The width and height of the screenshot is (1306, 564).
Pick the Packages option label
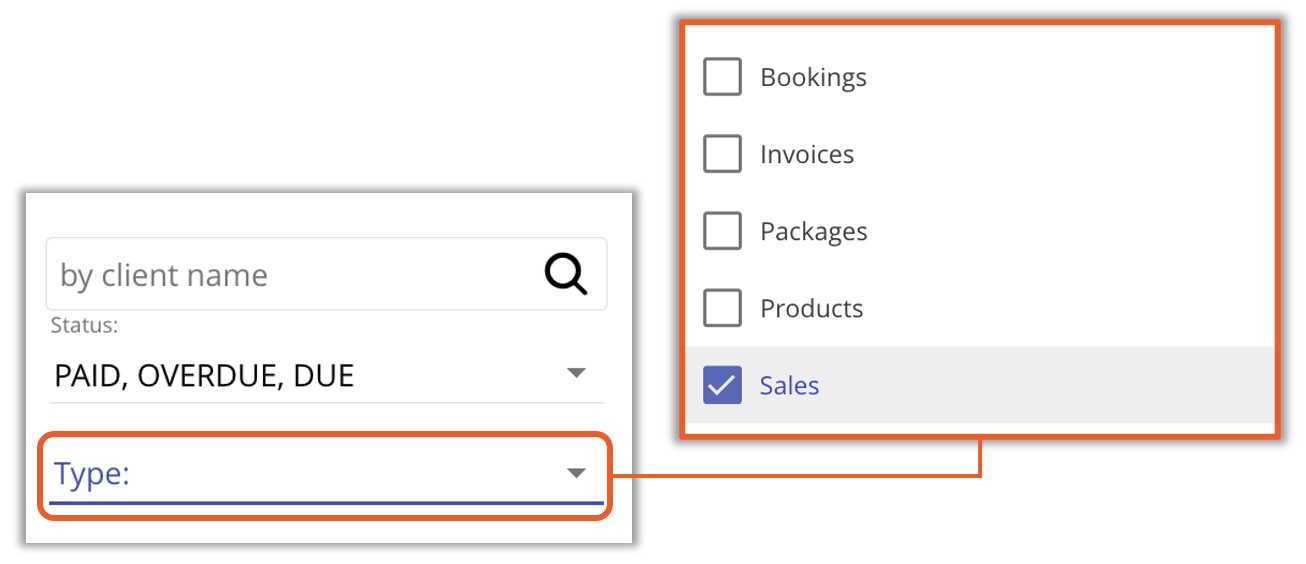click(x=813, y=231)
